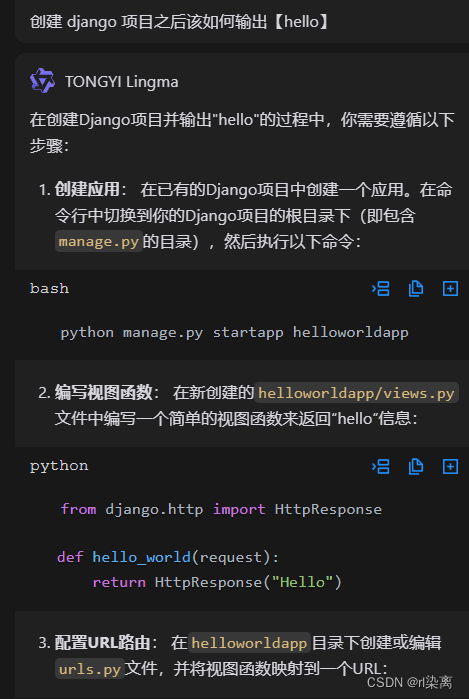The image size is (469, 699).
Task: Insert the python code block at the cursor
Action: coord(381,466)
